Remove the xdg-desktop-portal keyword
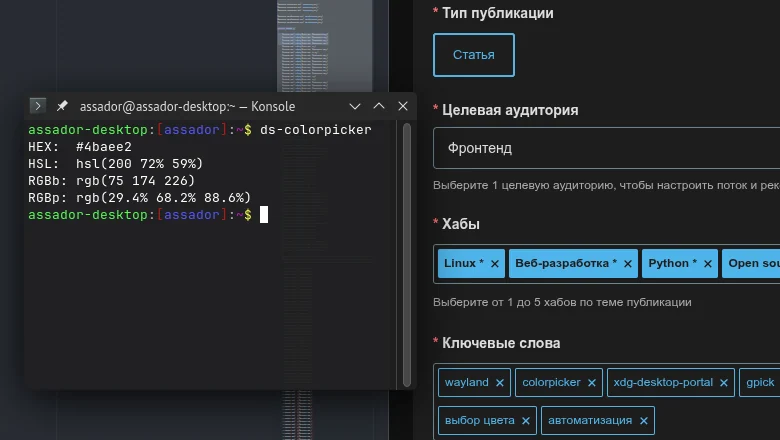780x440 pixels. [x=724, y=383]
